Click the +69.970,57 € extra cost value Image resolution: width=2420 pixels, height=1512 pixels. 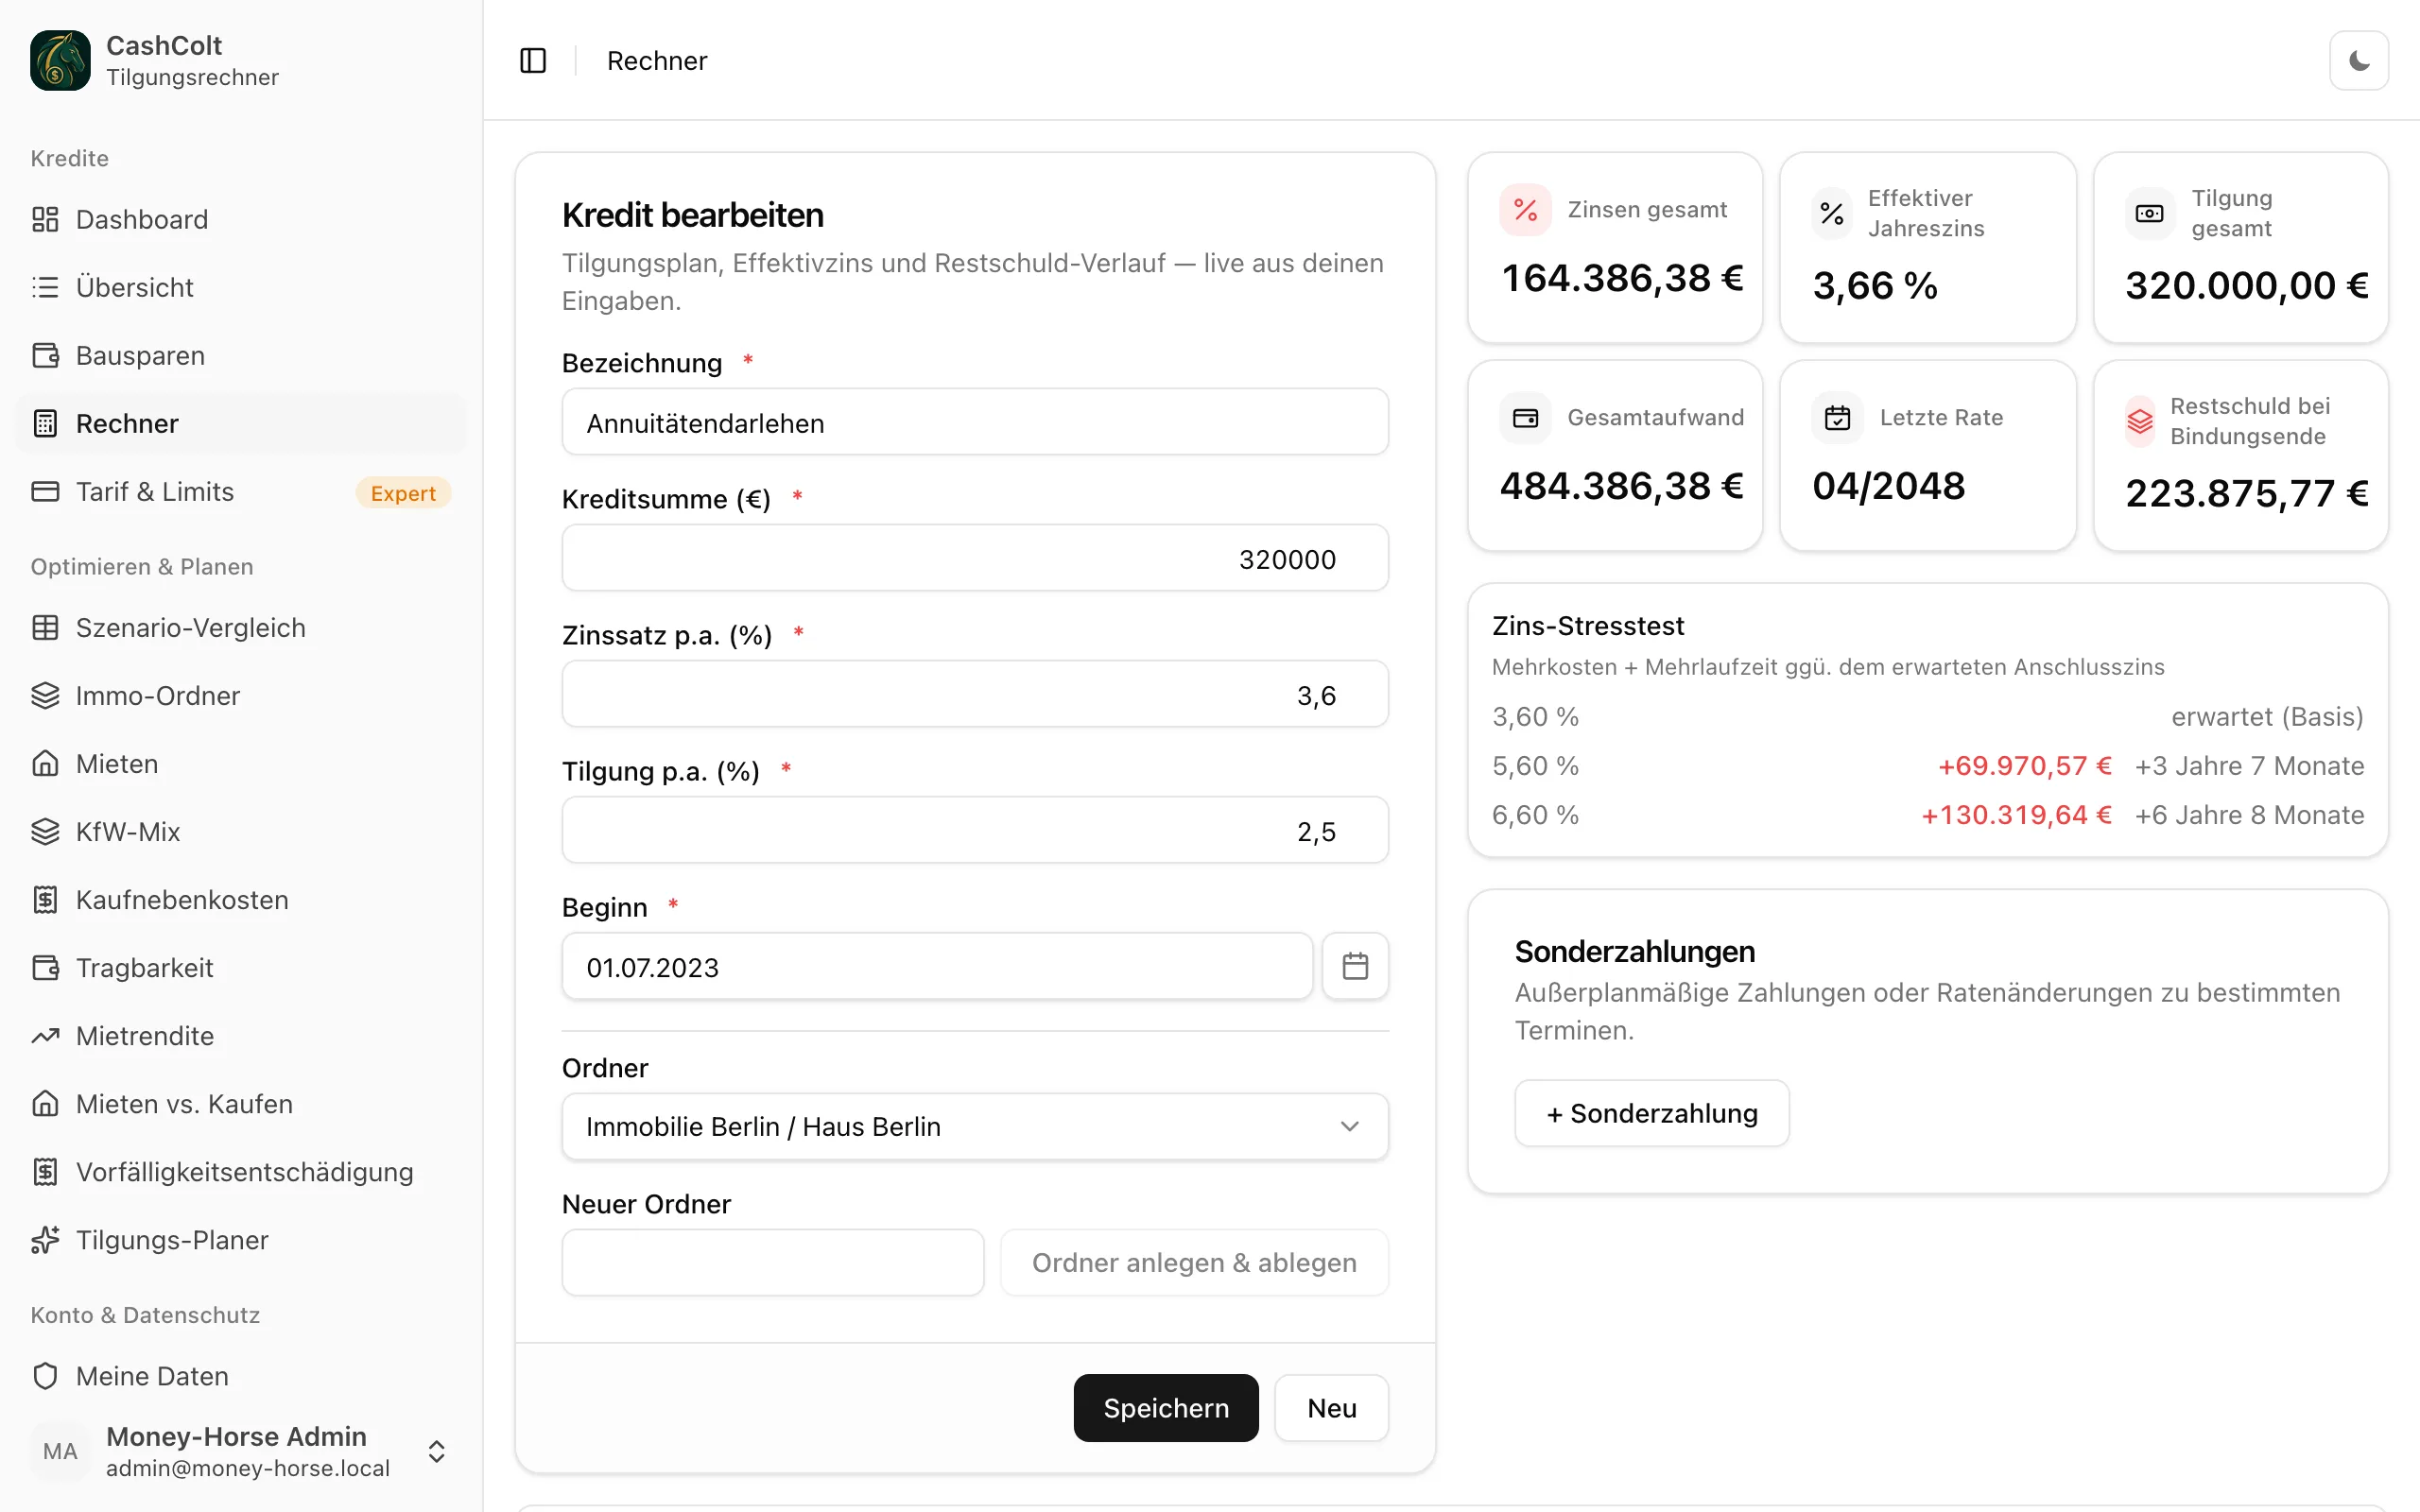coord(2024,766)
